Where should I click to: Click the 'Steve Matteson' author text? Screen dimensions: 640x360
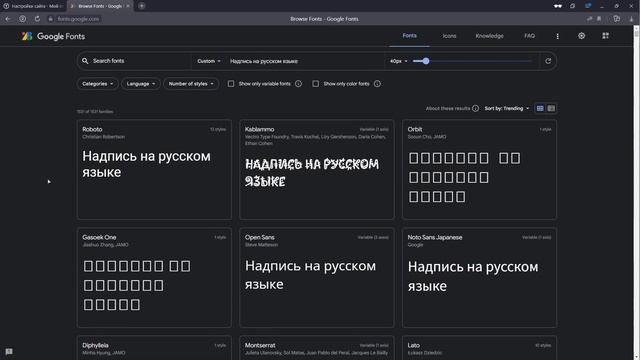point(261,245)
